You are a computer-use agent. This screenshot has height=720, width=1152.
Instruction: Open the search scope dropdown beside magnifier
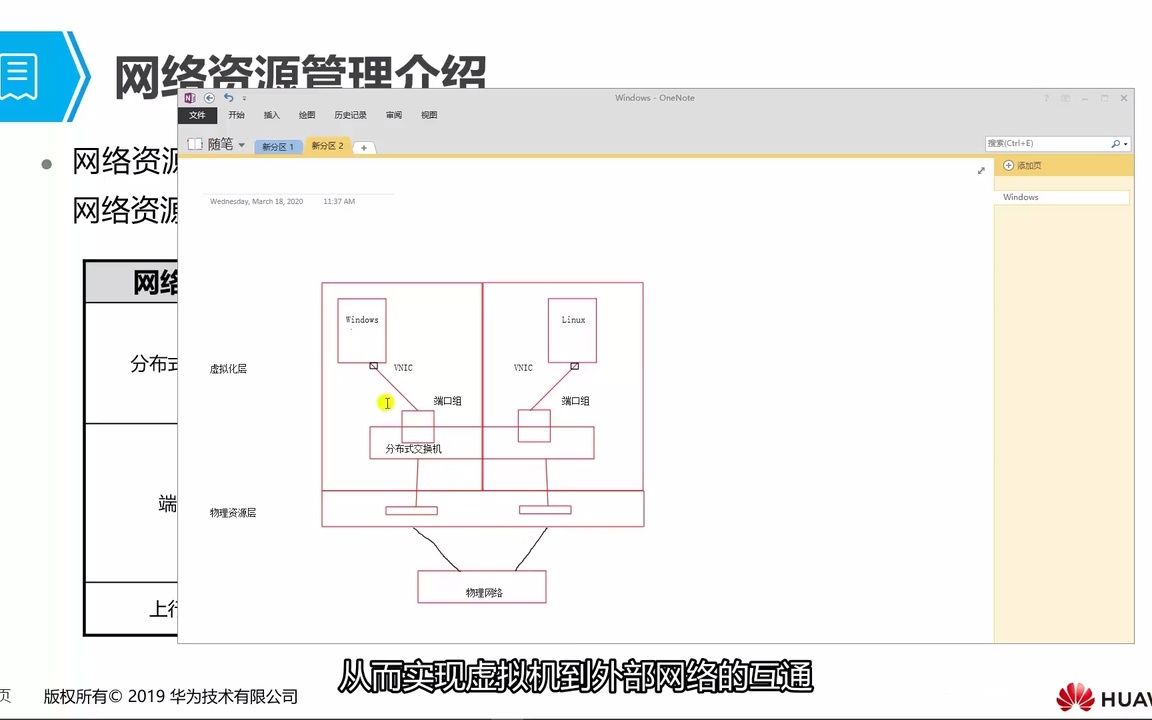tap(1126, 143)
